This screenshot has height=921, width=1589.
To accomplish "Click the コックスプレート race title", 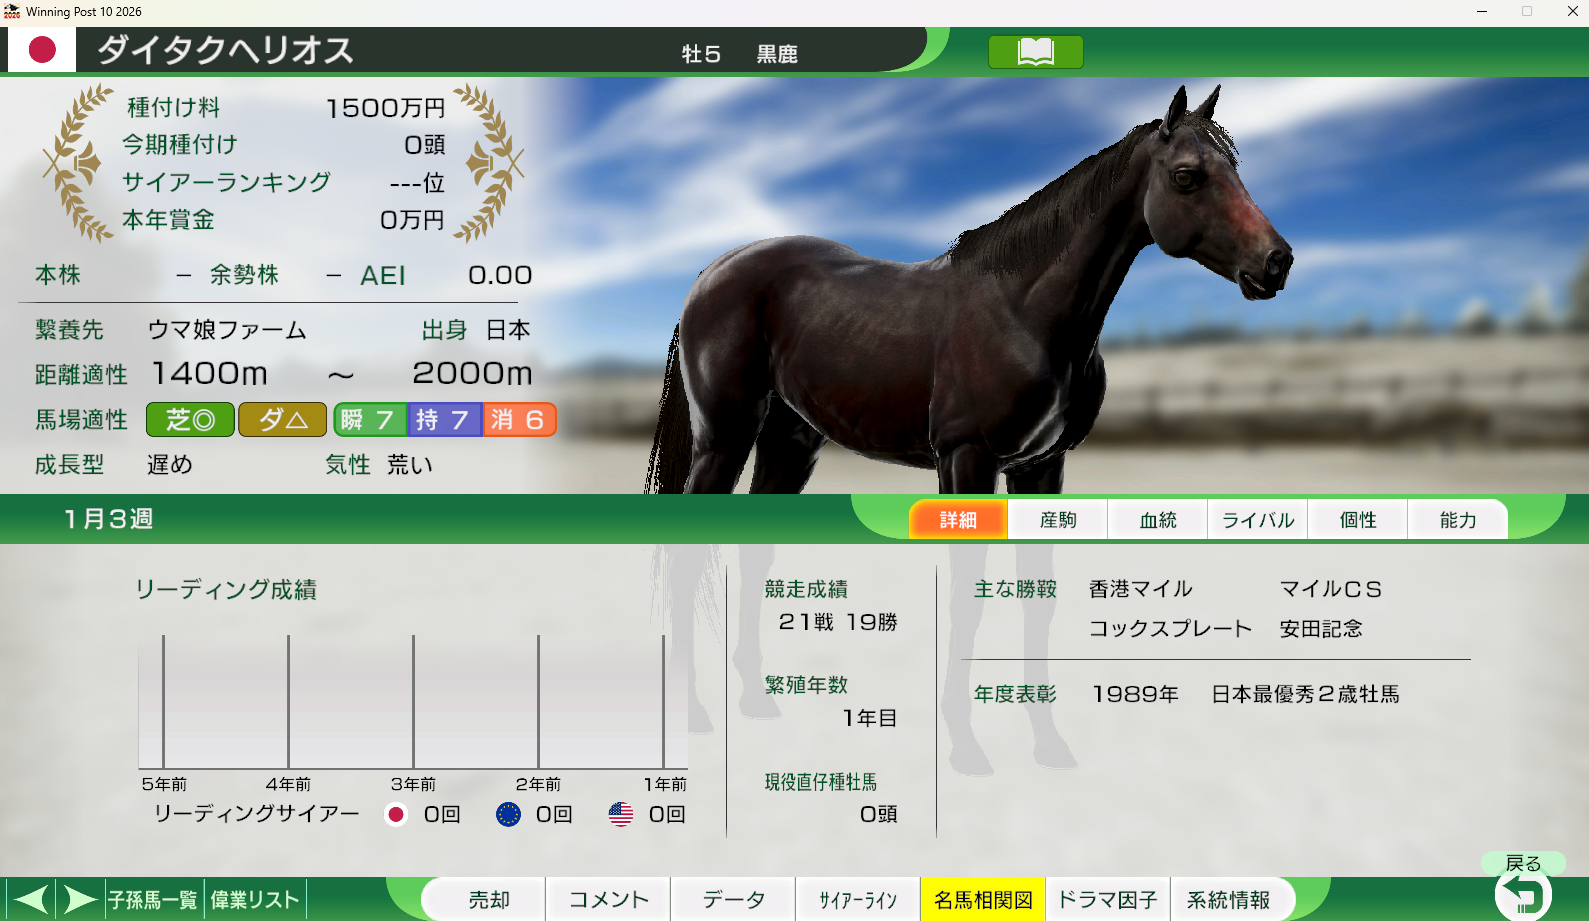I will [1170, 629].
